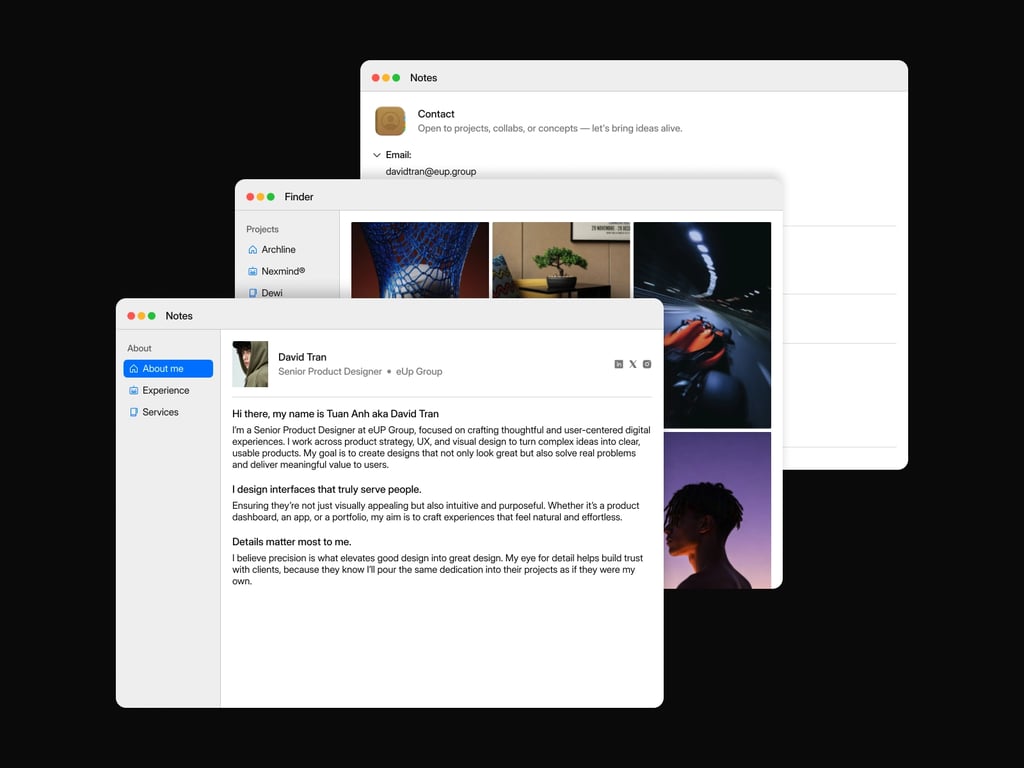Viewport: 1024px width, 768px height.
Task: Click the About header in Notes sidebar
Action: (x=139, y=348)
